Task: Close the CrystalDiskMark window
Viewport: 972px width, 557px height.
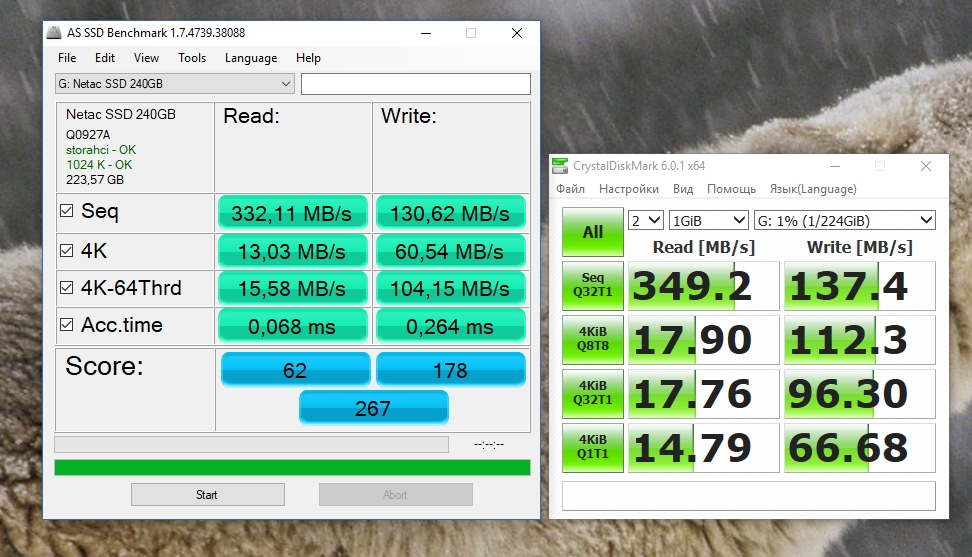Action: [926, 166]
